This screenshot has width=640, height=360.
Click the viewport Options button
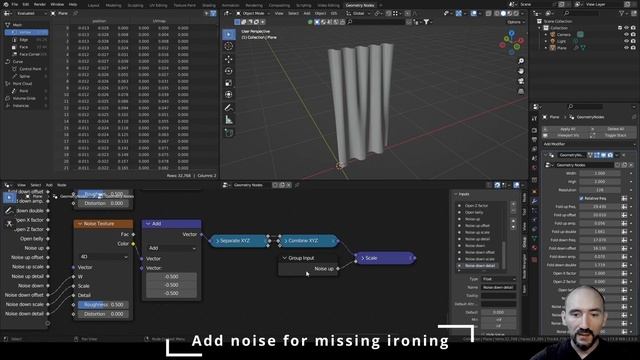point(515,22)
